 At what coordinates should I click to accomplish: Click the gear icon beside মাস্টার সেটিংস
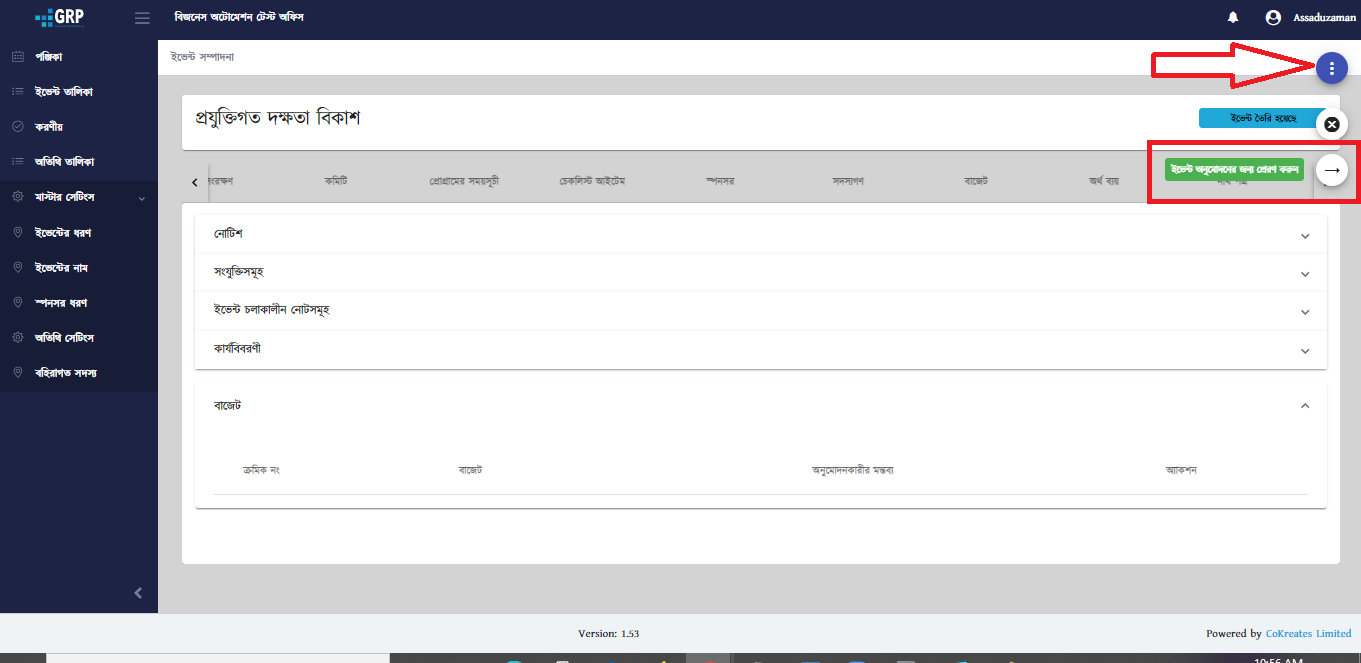pos(17,198)
